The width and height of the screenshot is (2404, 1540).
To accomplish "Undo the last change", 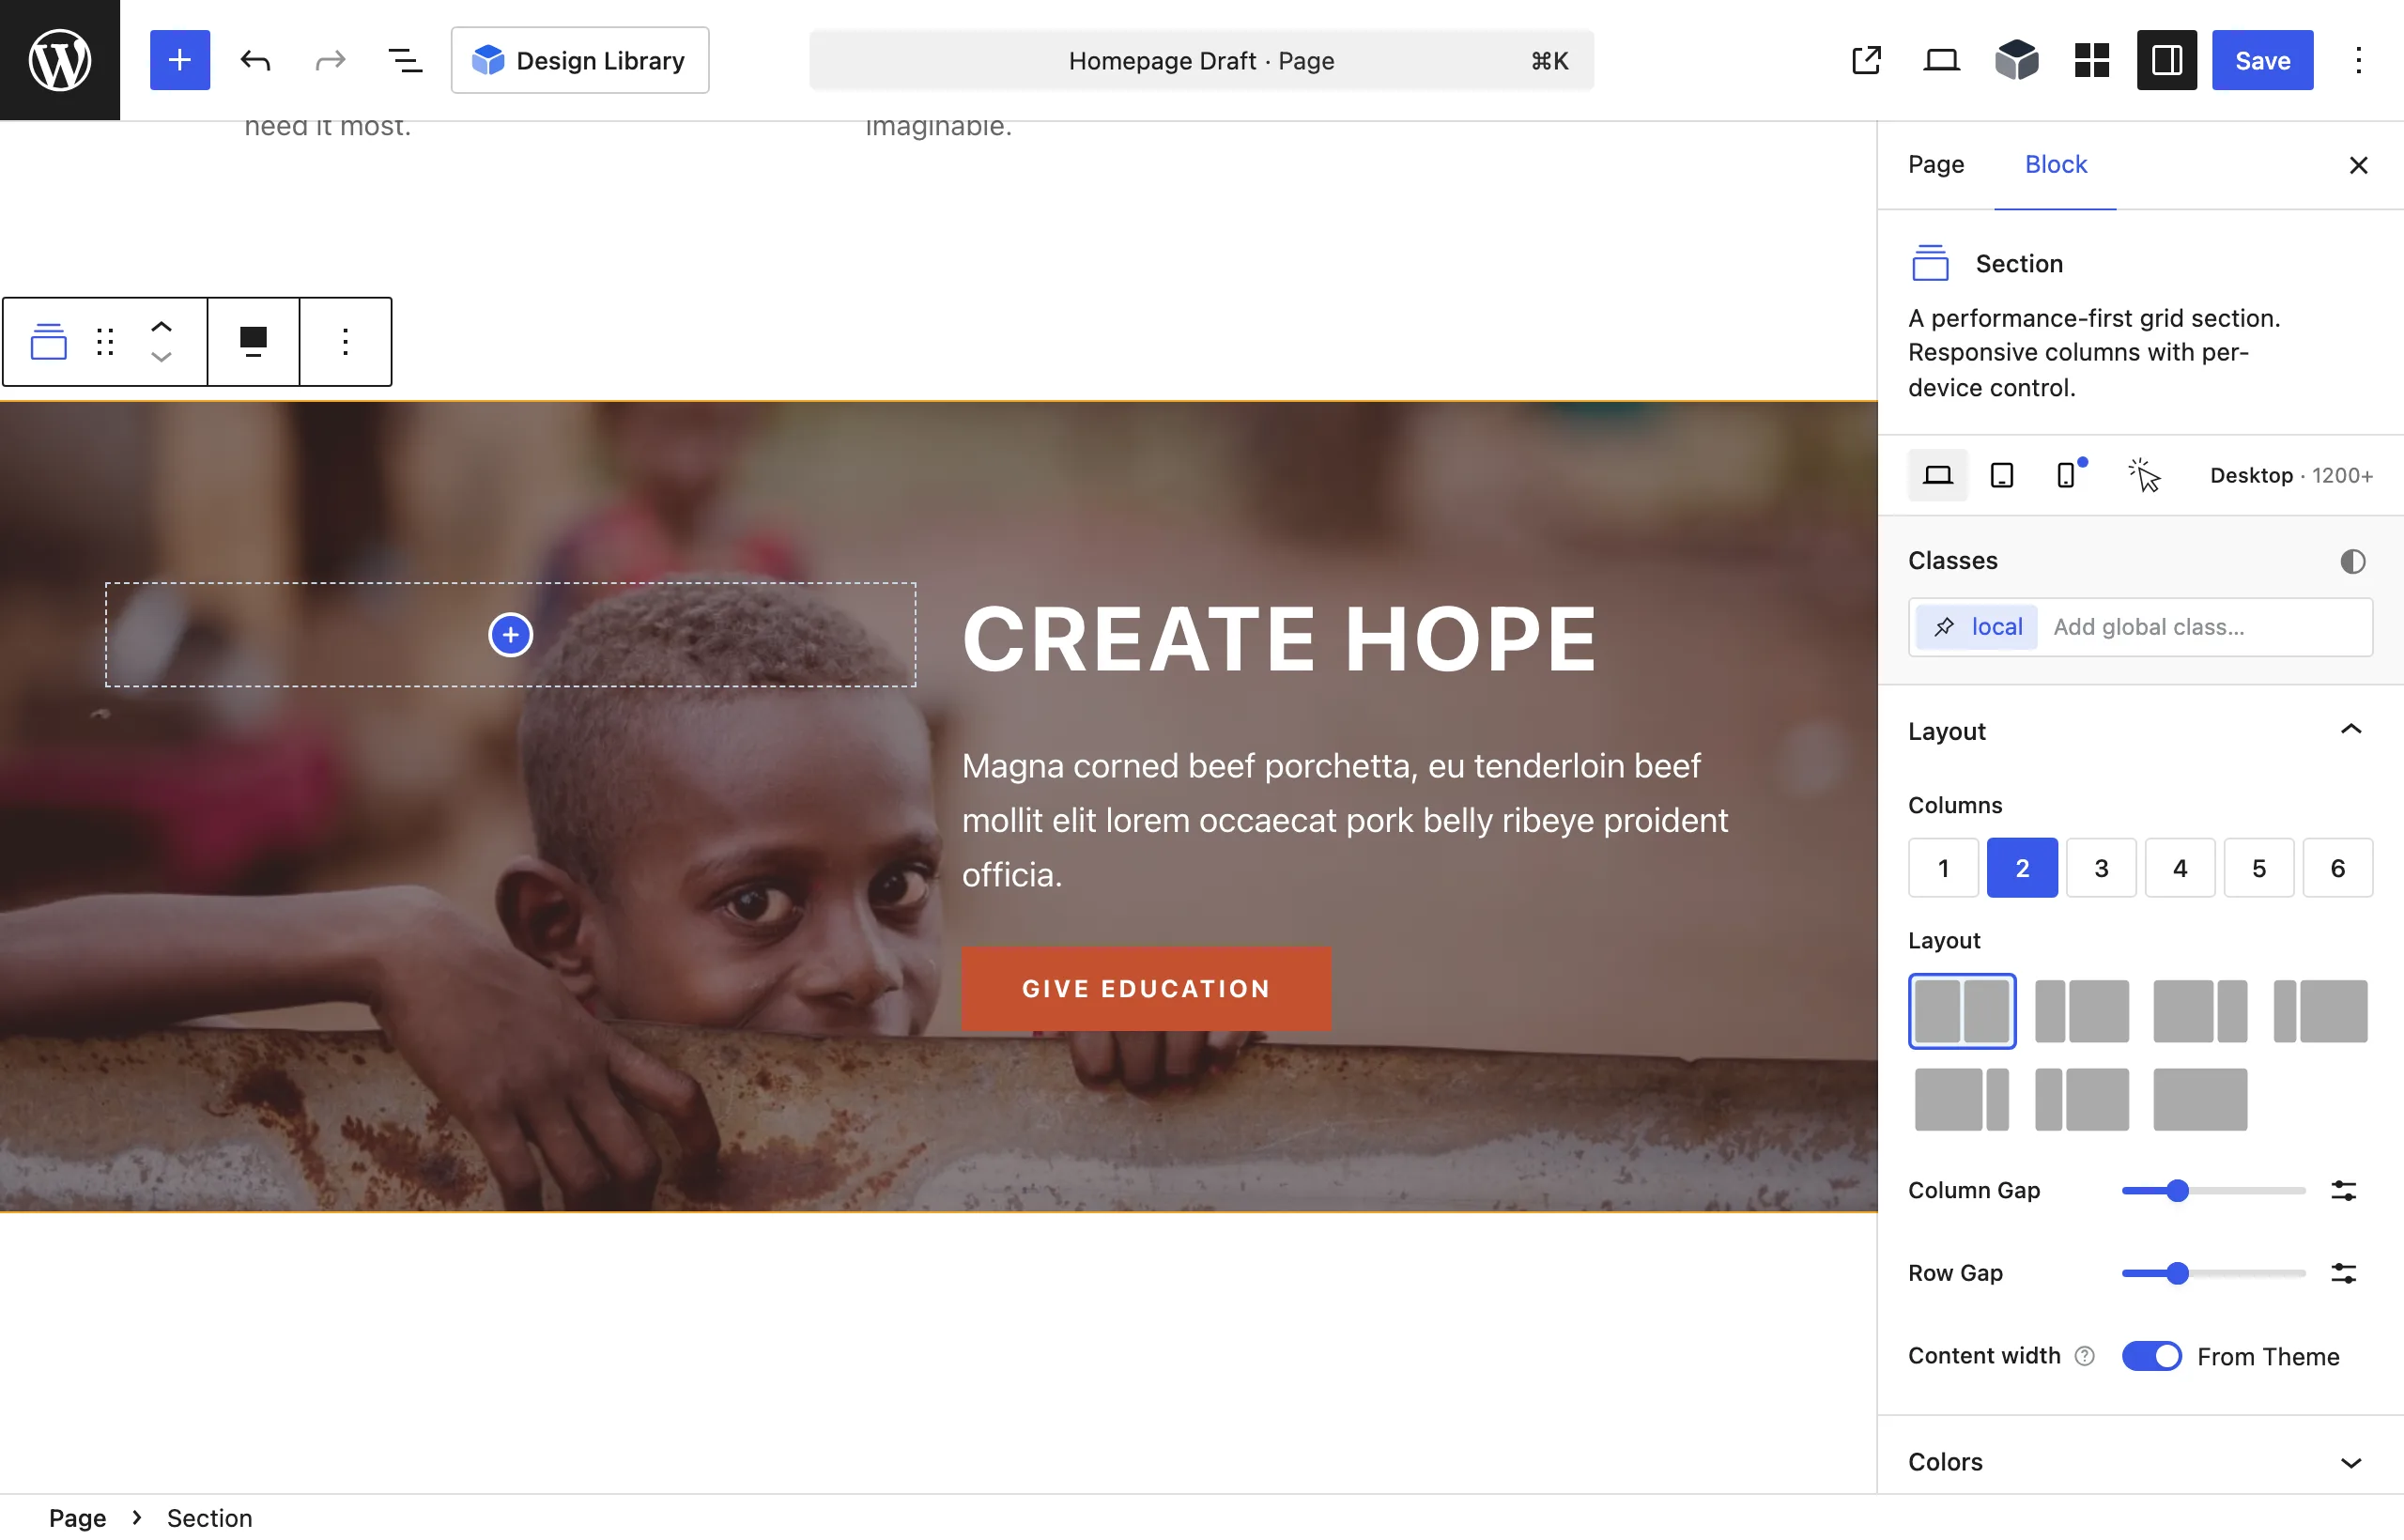I will click(x=255, y=60).
